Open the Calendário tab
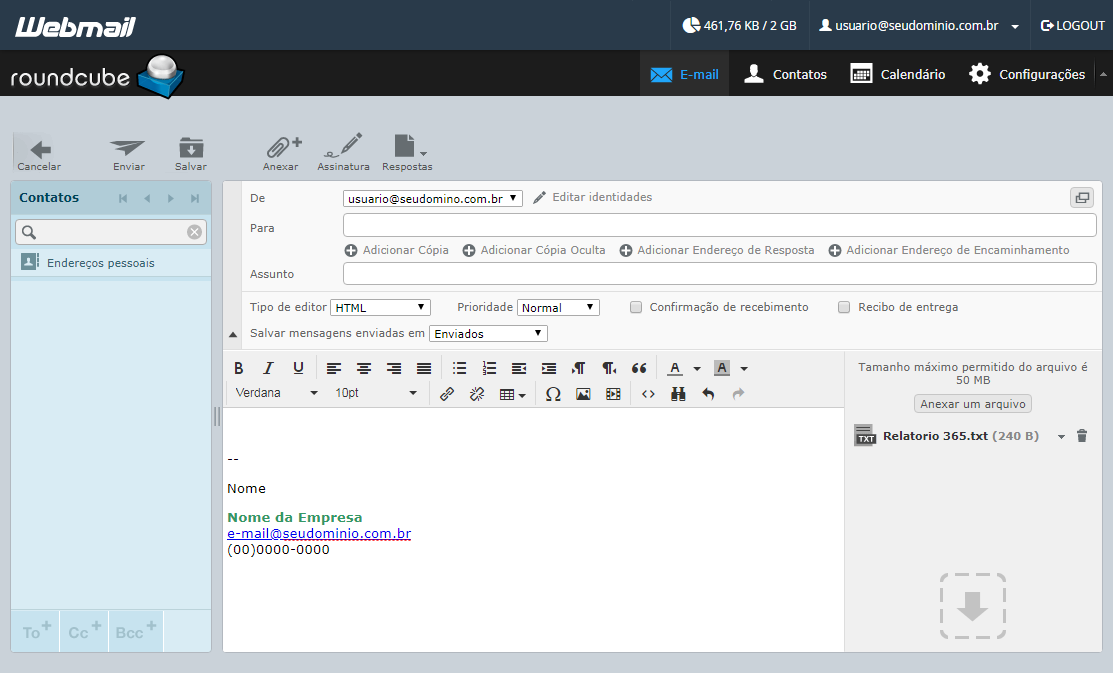 (x=898, y=74)
